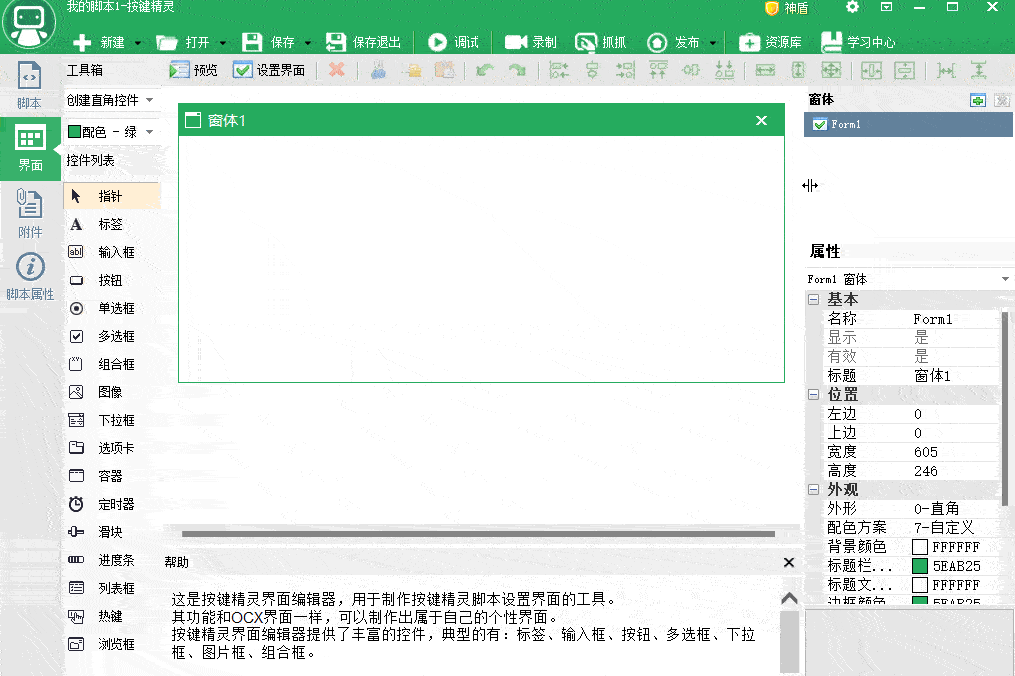The image size is (1015, 676).
Task: Switch to the 界面 sidebar tab
Action: pos(30,148)
